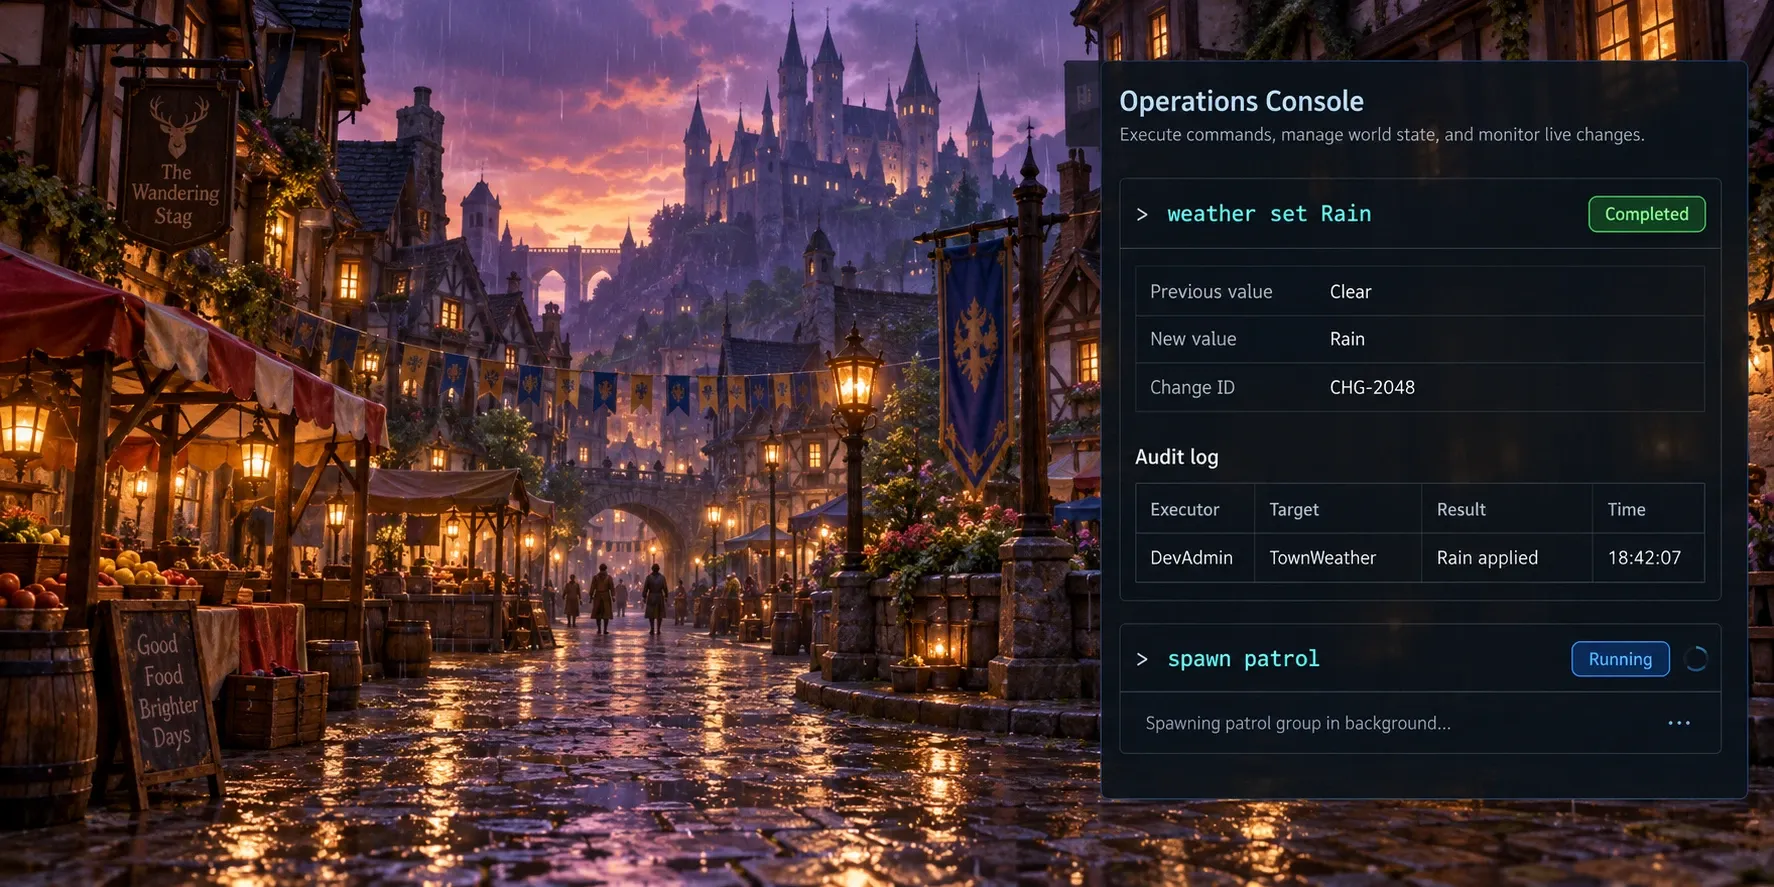Click the Time column header
The image size is (1774, 887).
click(x=1626, y=510)
